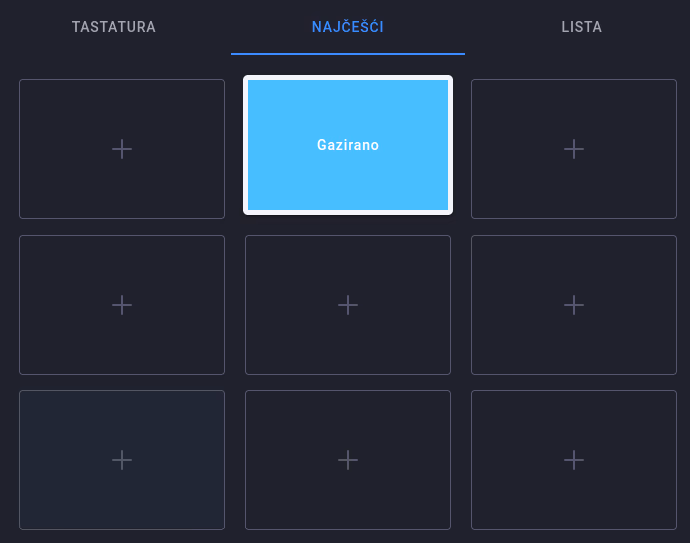Add item in plus tile left of Gazirano
690x543 pixels.
(x=122, y=149)
